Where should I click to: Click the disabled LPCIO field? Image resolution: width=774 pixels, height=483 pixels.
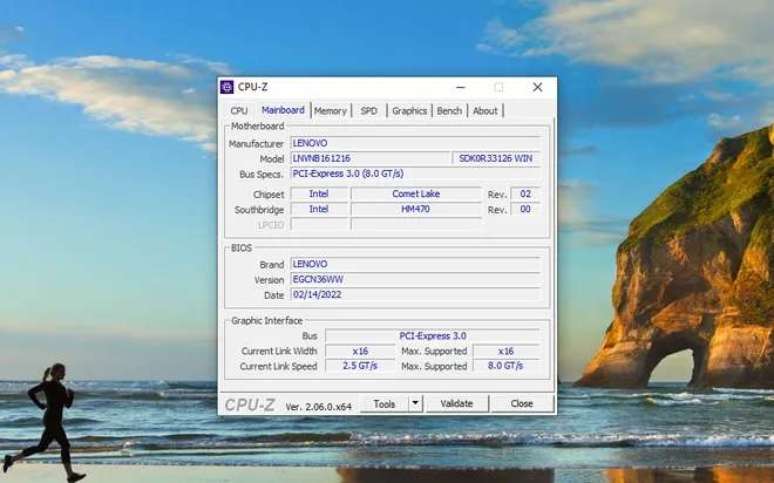pos(319,225)
